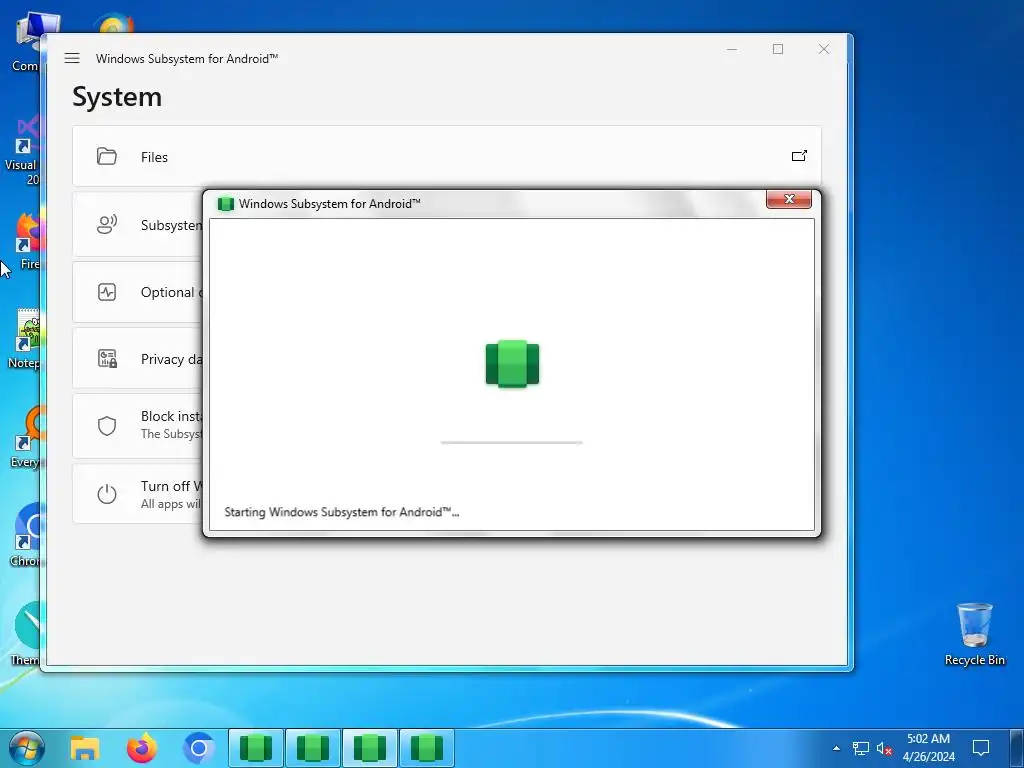Screen dimensions: 1024x768
Task: Click the muted volume tray icon
Action: click(884, 748)
